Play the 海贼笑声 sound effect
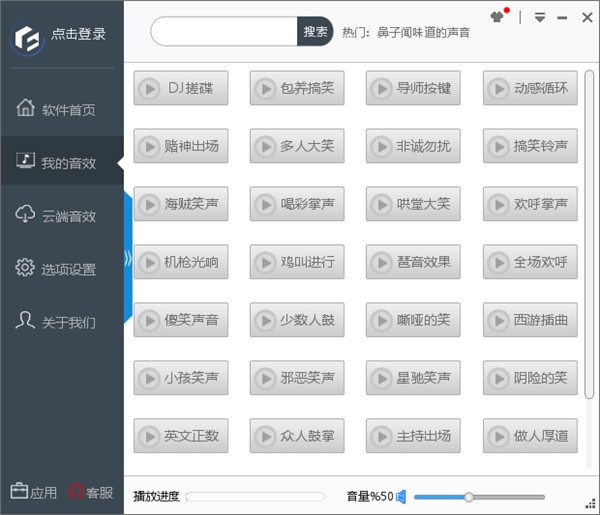This screenshot has width=600, height=515. tap(181, 204)
